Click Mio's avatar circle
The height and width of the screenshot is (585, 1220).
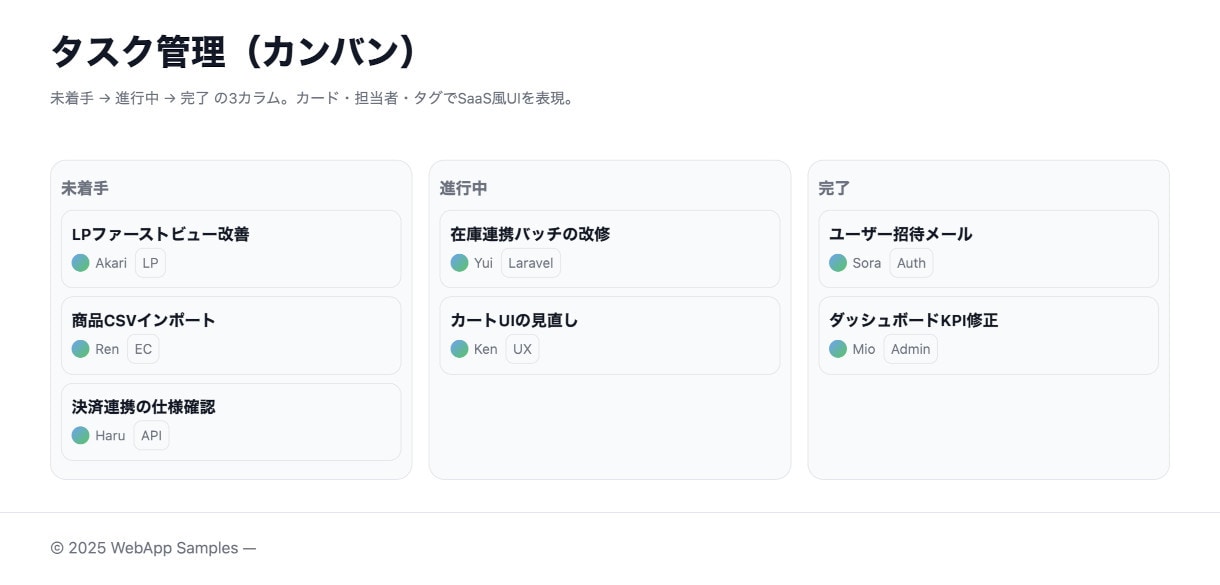coord(838,349)
